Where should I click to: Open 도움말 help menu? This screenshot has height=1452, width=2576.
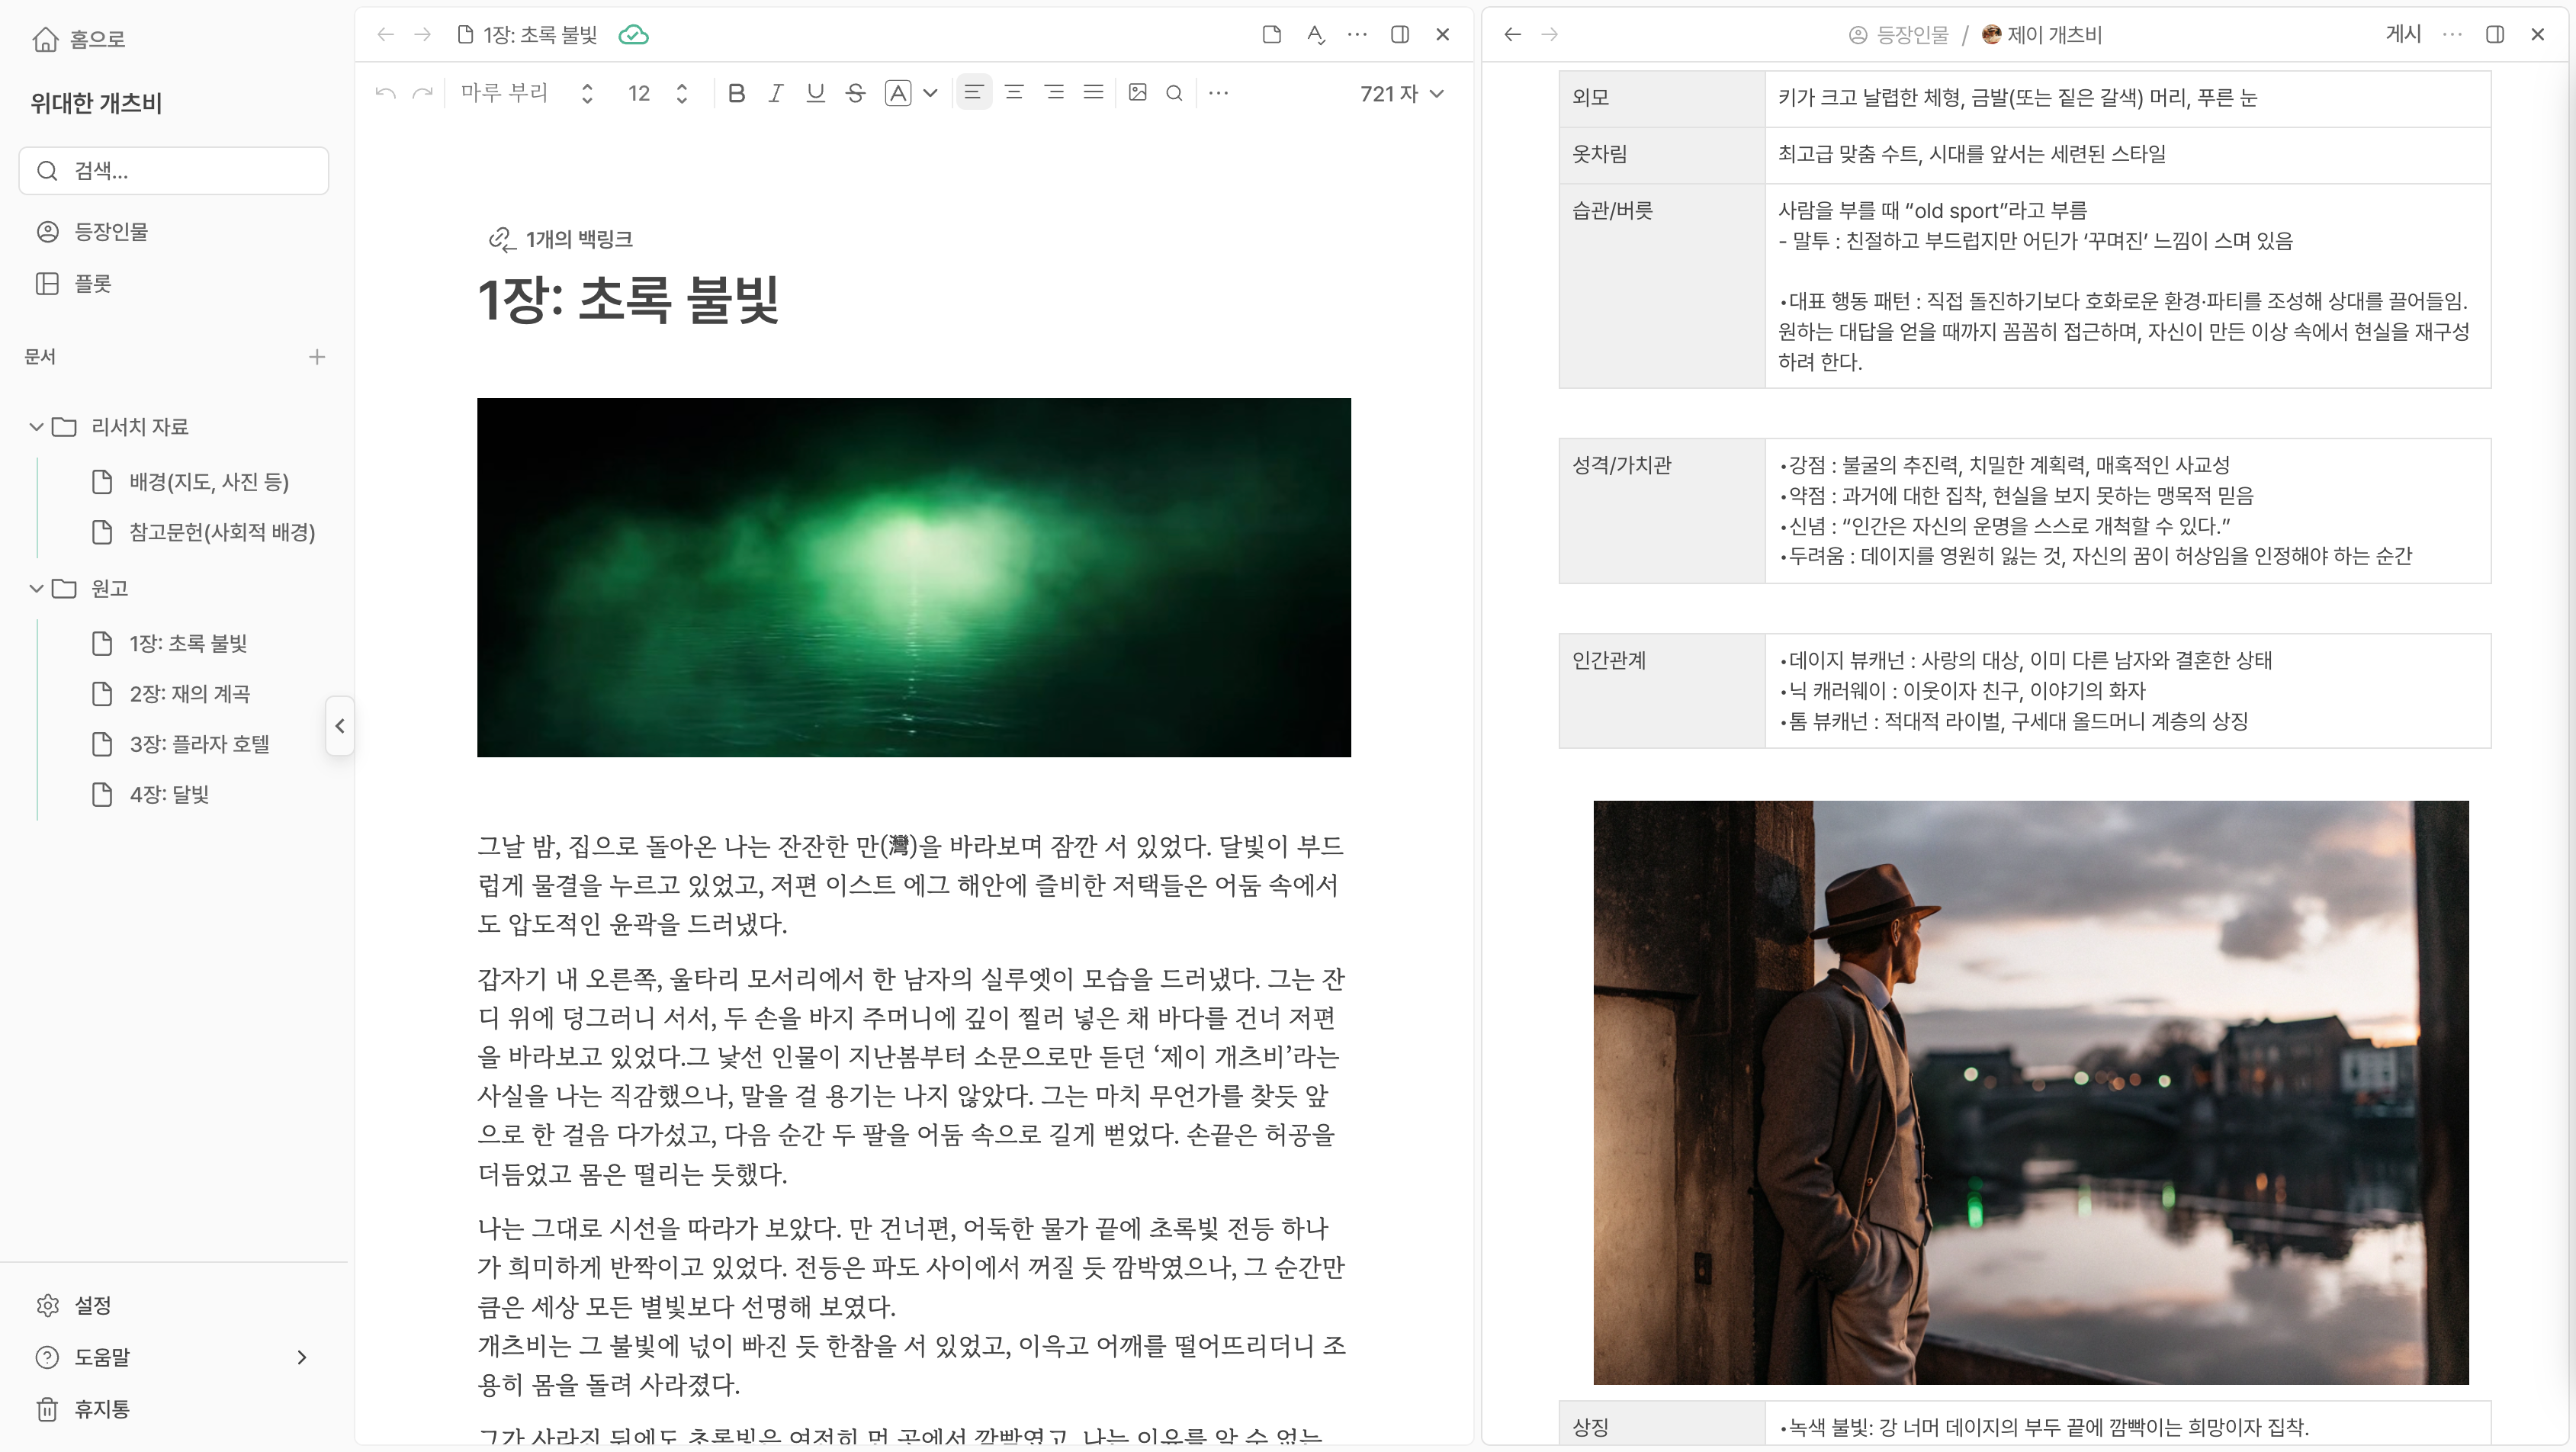[x=83, y=1358]
